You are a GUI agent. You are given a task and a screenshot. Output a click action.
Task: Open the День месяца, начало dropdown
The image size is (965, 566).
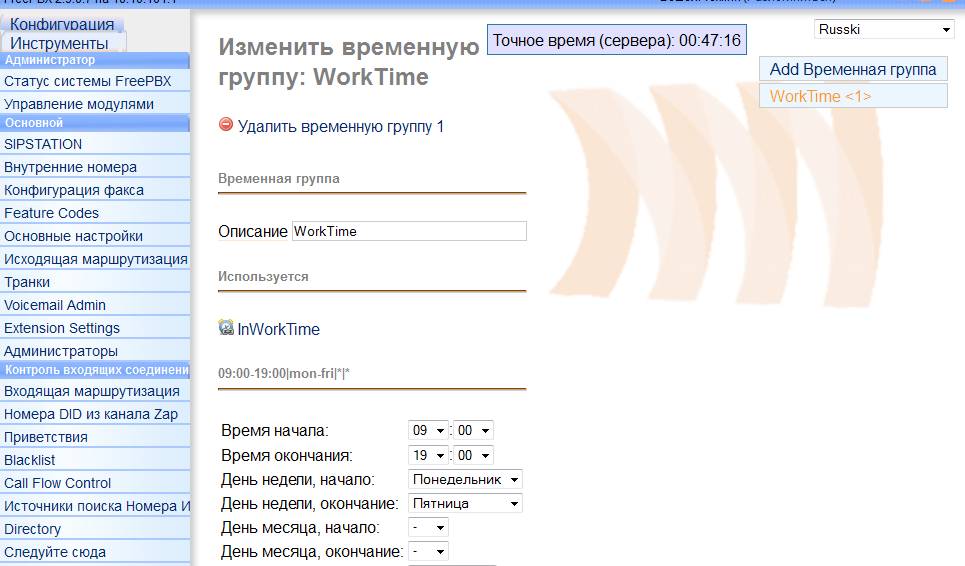(x=428, y=527)
